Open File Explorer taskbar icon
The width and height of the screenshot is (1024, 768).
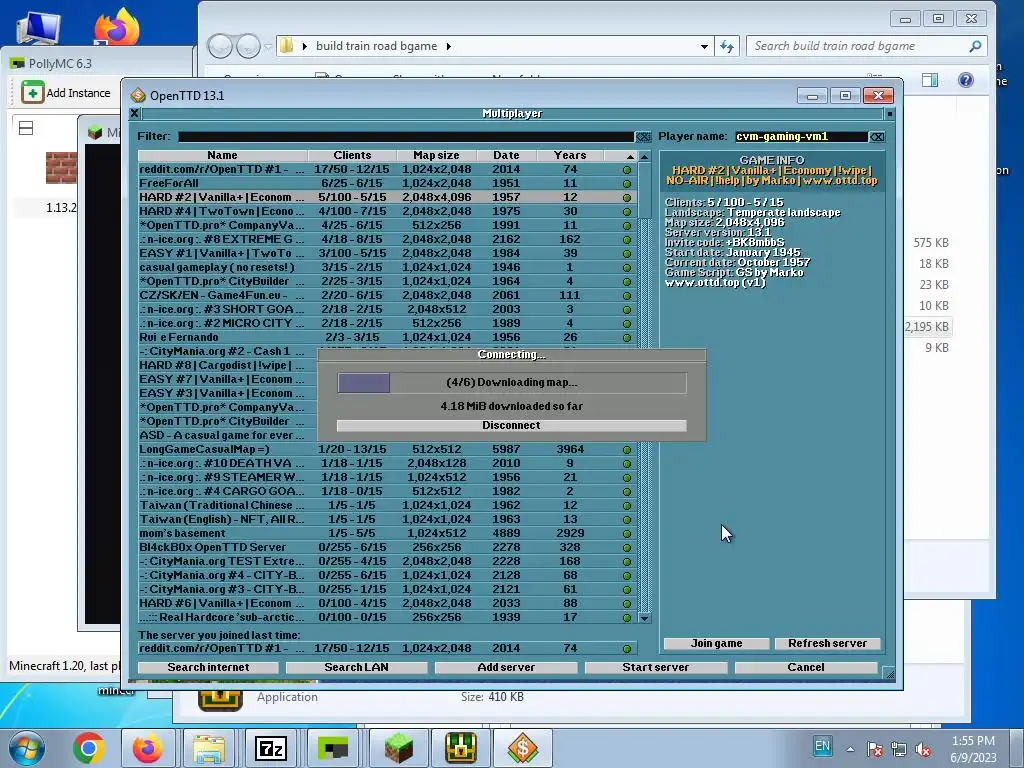(x=209, y=748)
